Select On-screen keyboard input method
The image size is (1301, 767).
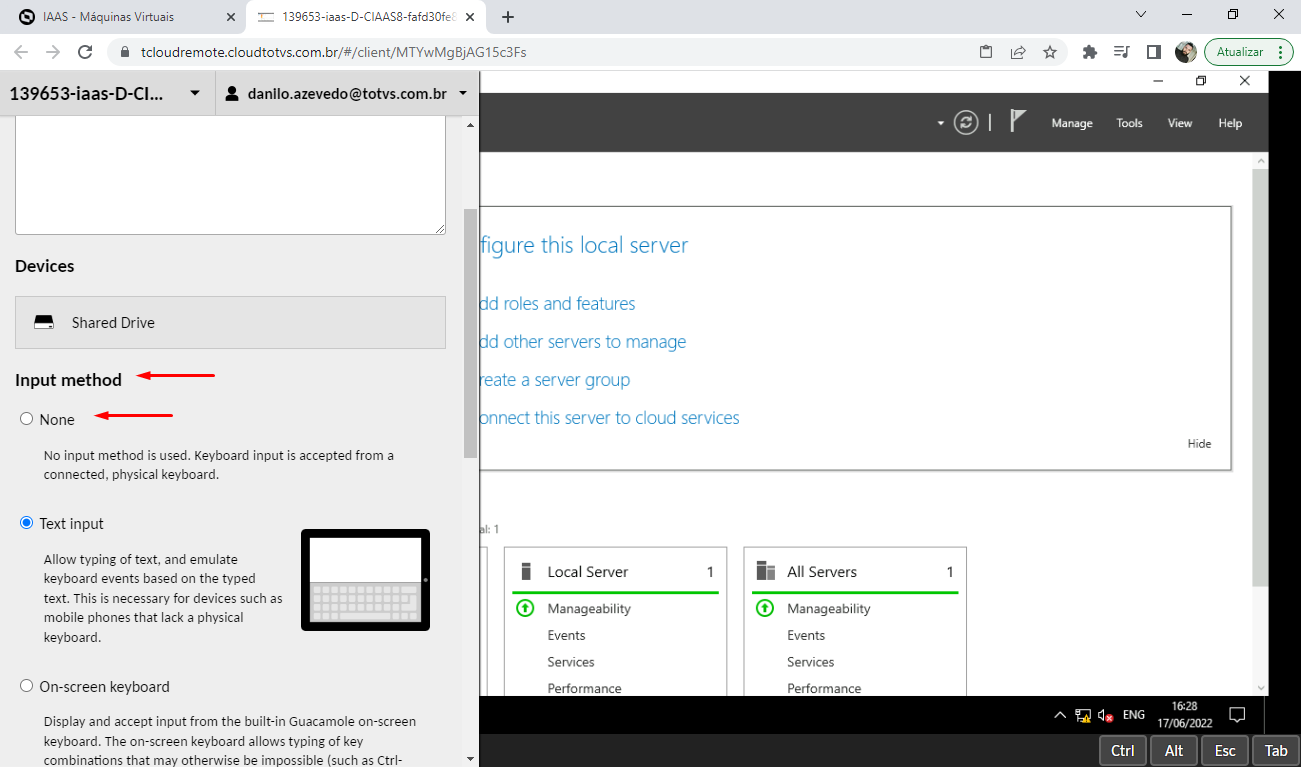pyautogui.click(x=27, y=686)
